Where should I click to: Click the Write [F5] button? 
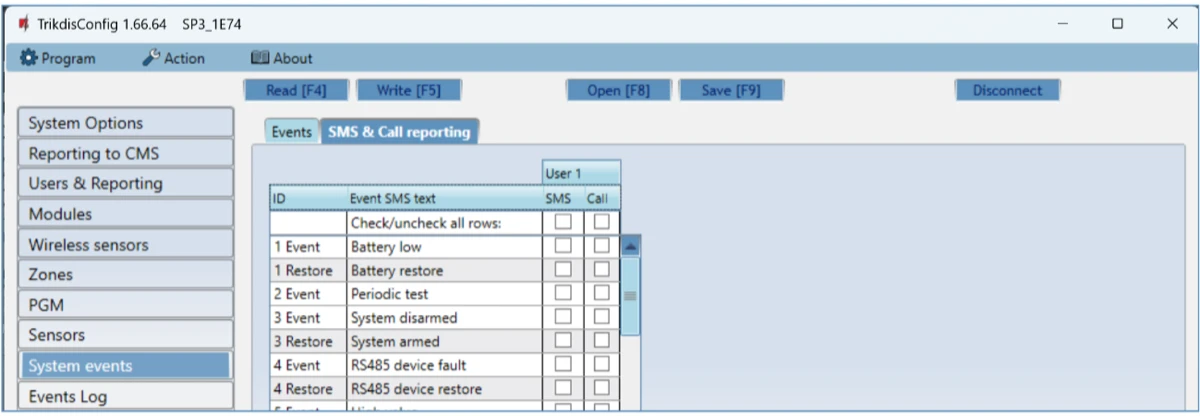pos(406,90)
